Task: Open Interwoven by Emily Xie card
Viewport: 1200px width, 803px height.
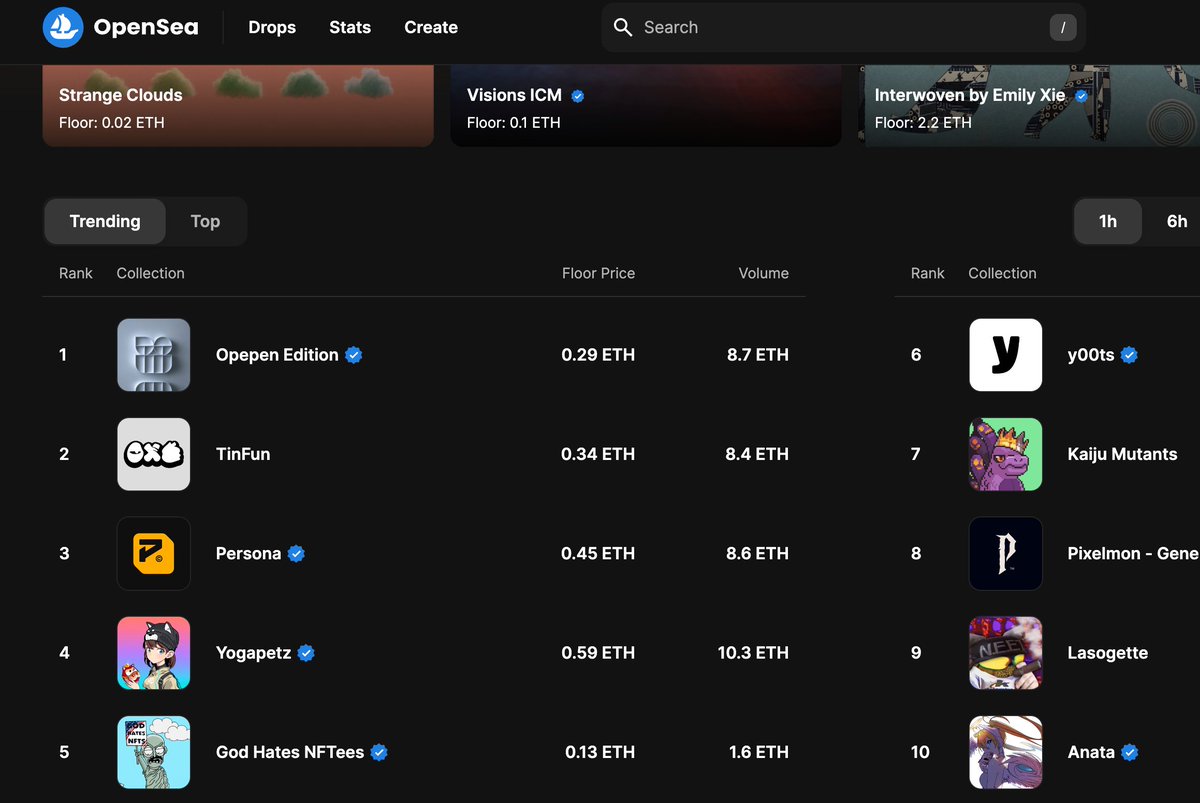Action: pyautogui.click(x=1029, y=106)
